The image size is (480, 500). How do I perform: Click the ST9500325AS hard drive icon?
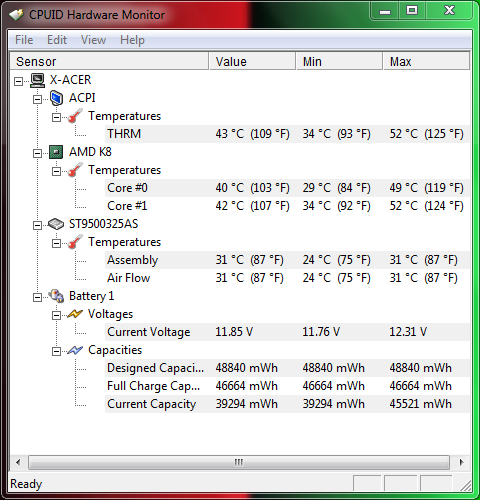[x=56, y=224]
